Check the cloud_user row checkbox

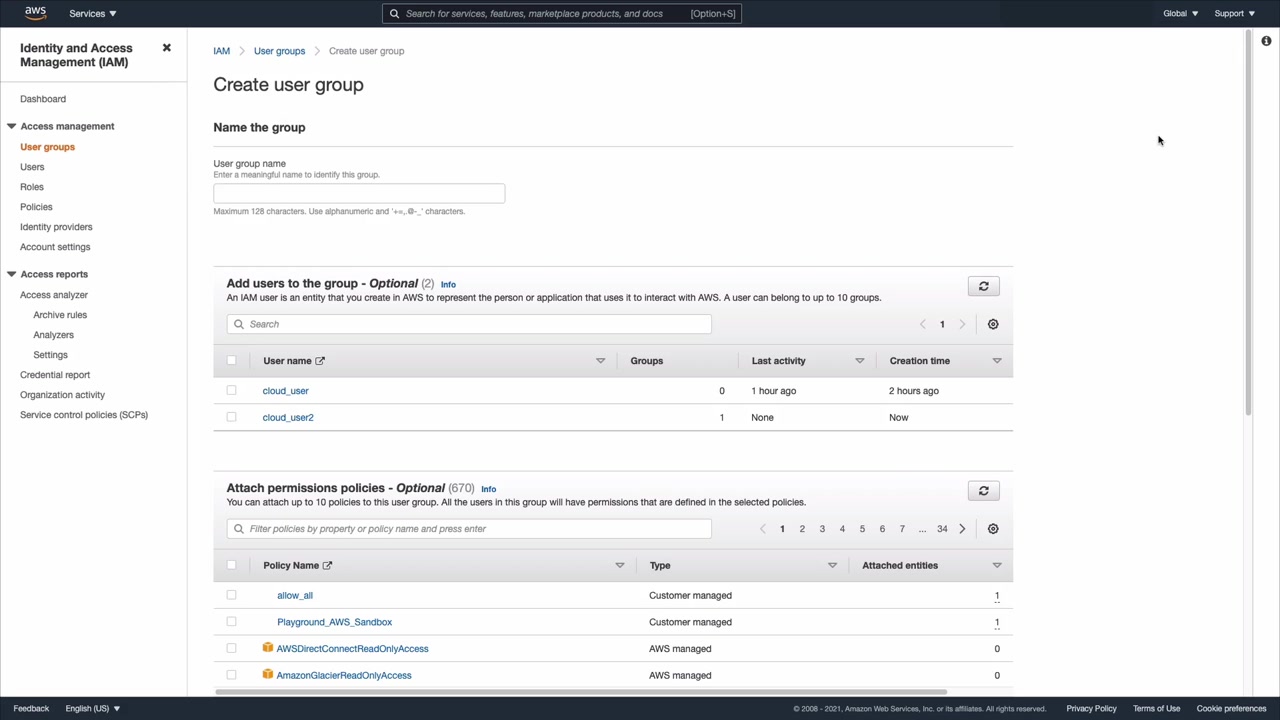pyautogui.click(x=232, y=391)
